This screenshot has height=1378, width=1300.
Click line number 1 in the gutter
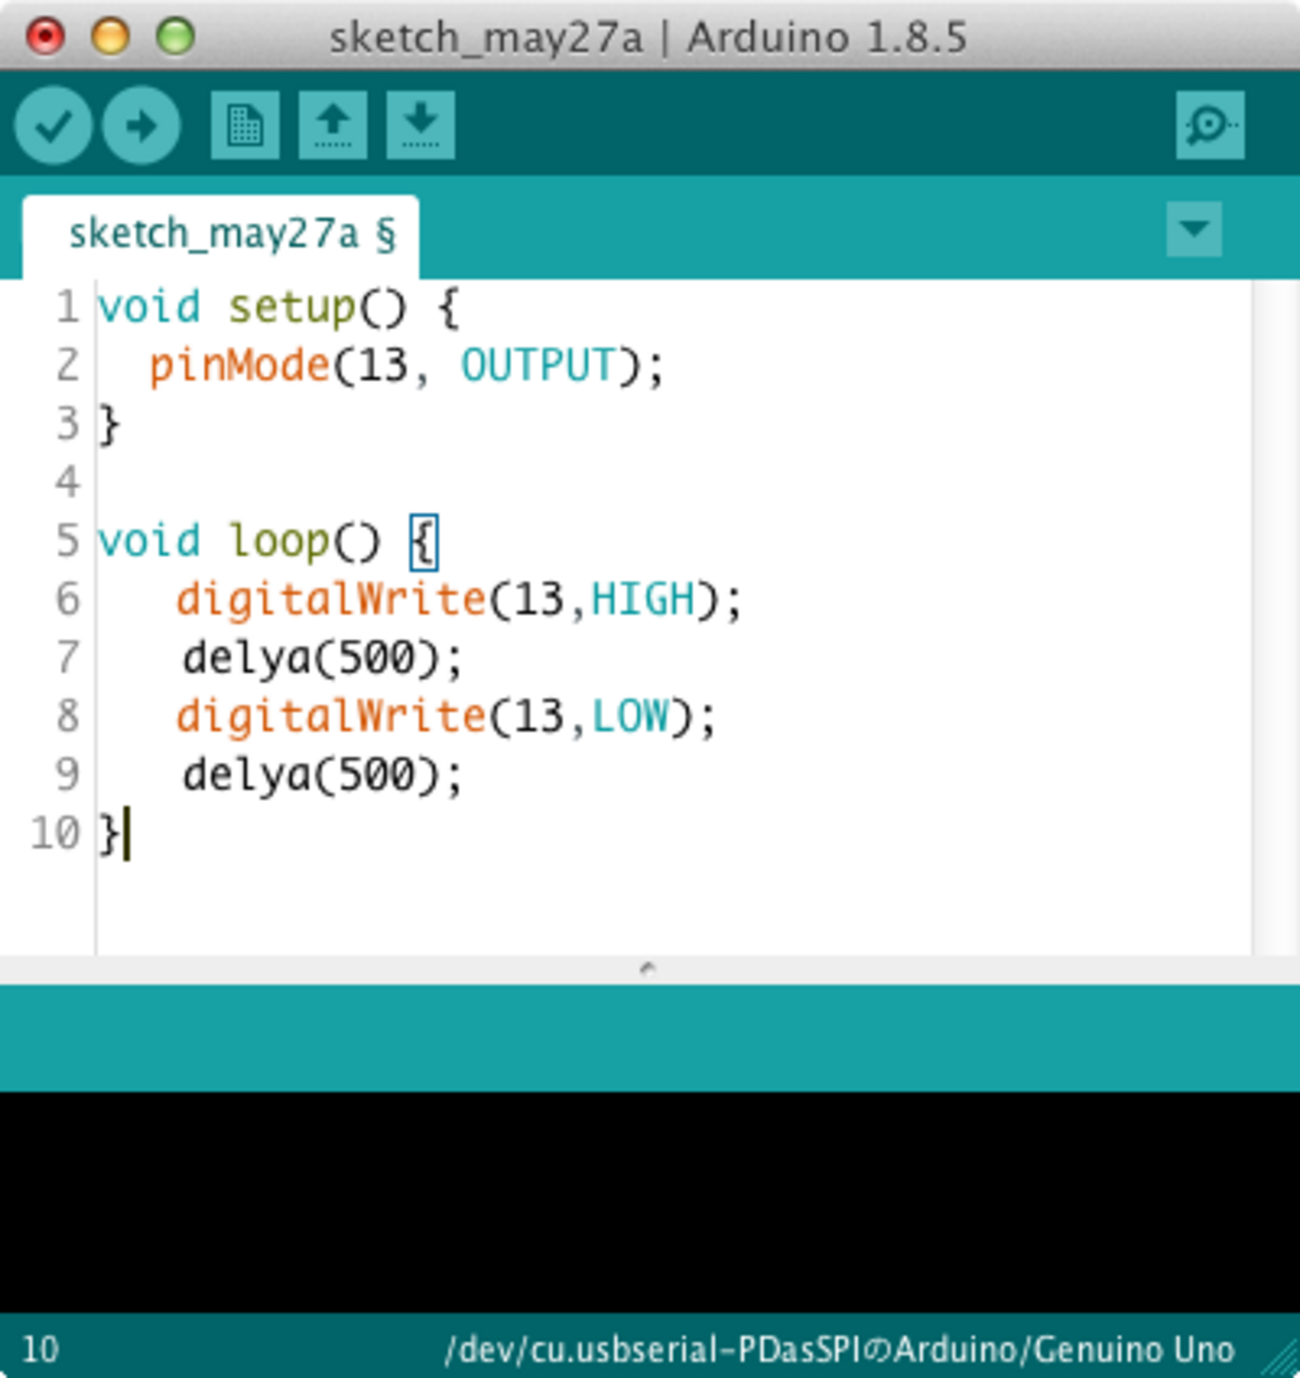pos(67,307)
